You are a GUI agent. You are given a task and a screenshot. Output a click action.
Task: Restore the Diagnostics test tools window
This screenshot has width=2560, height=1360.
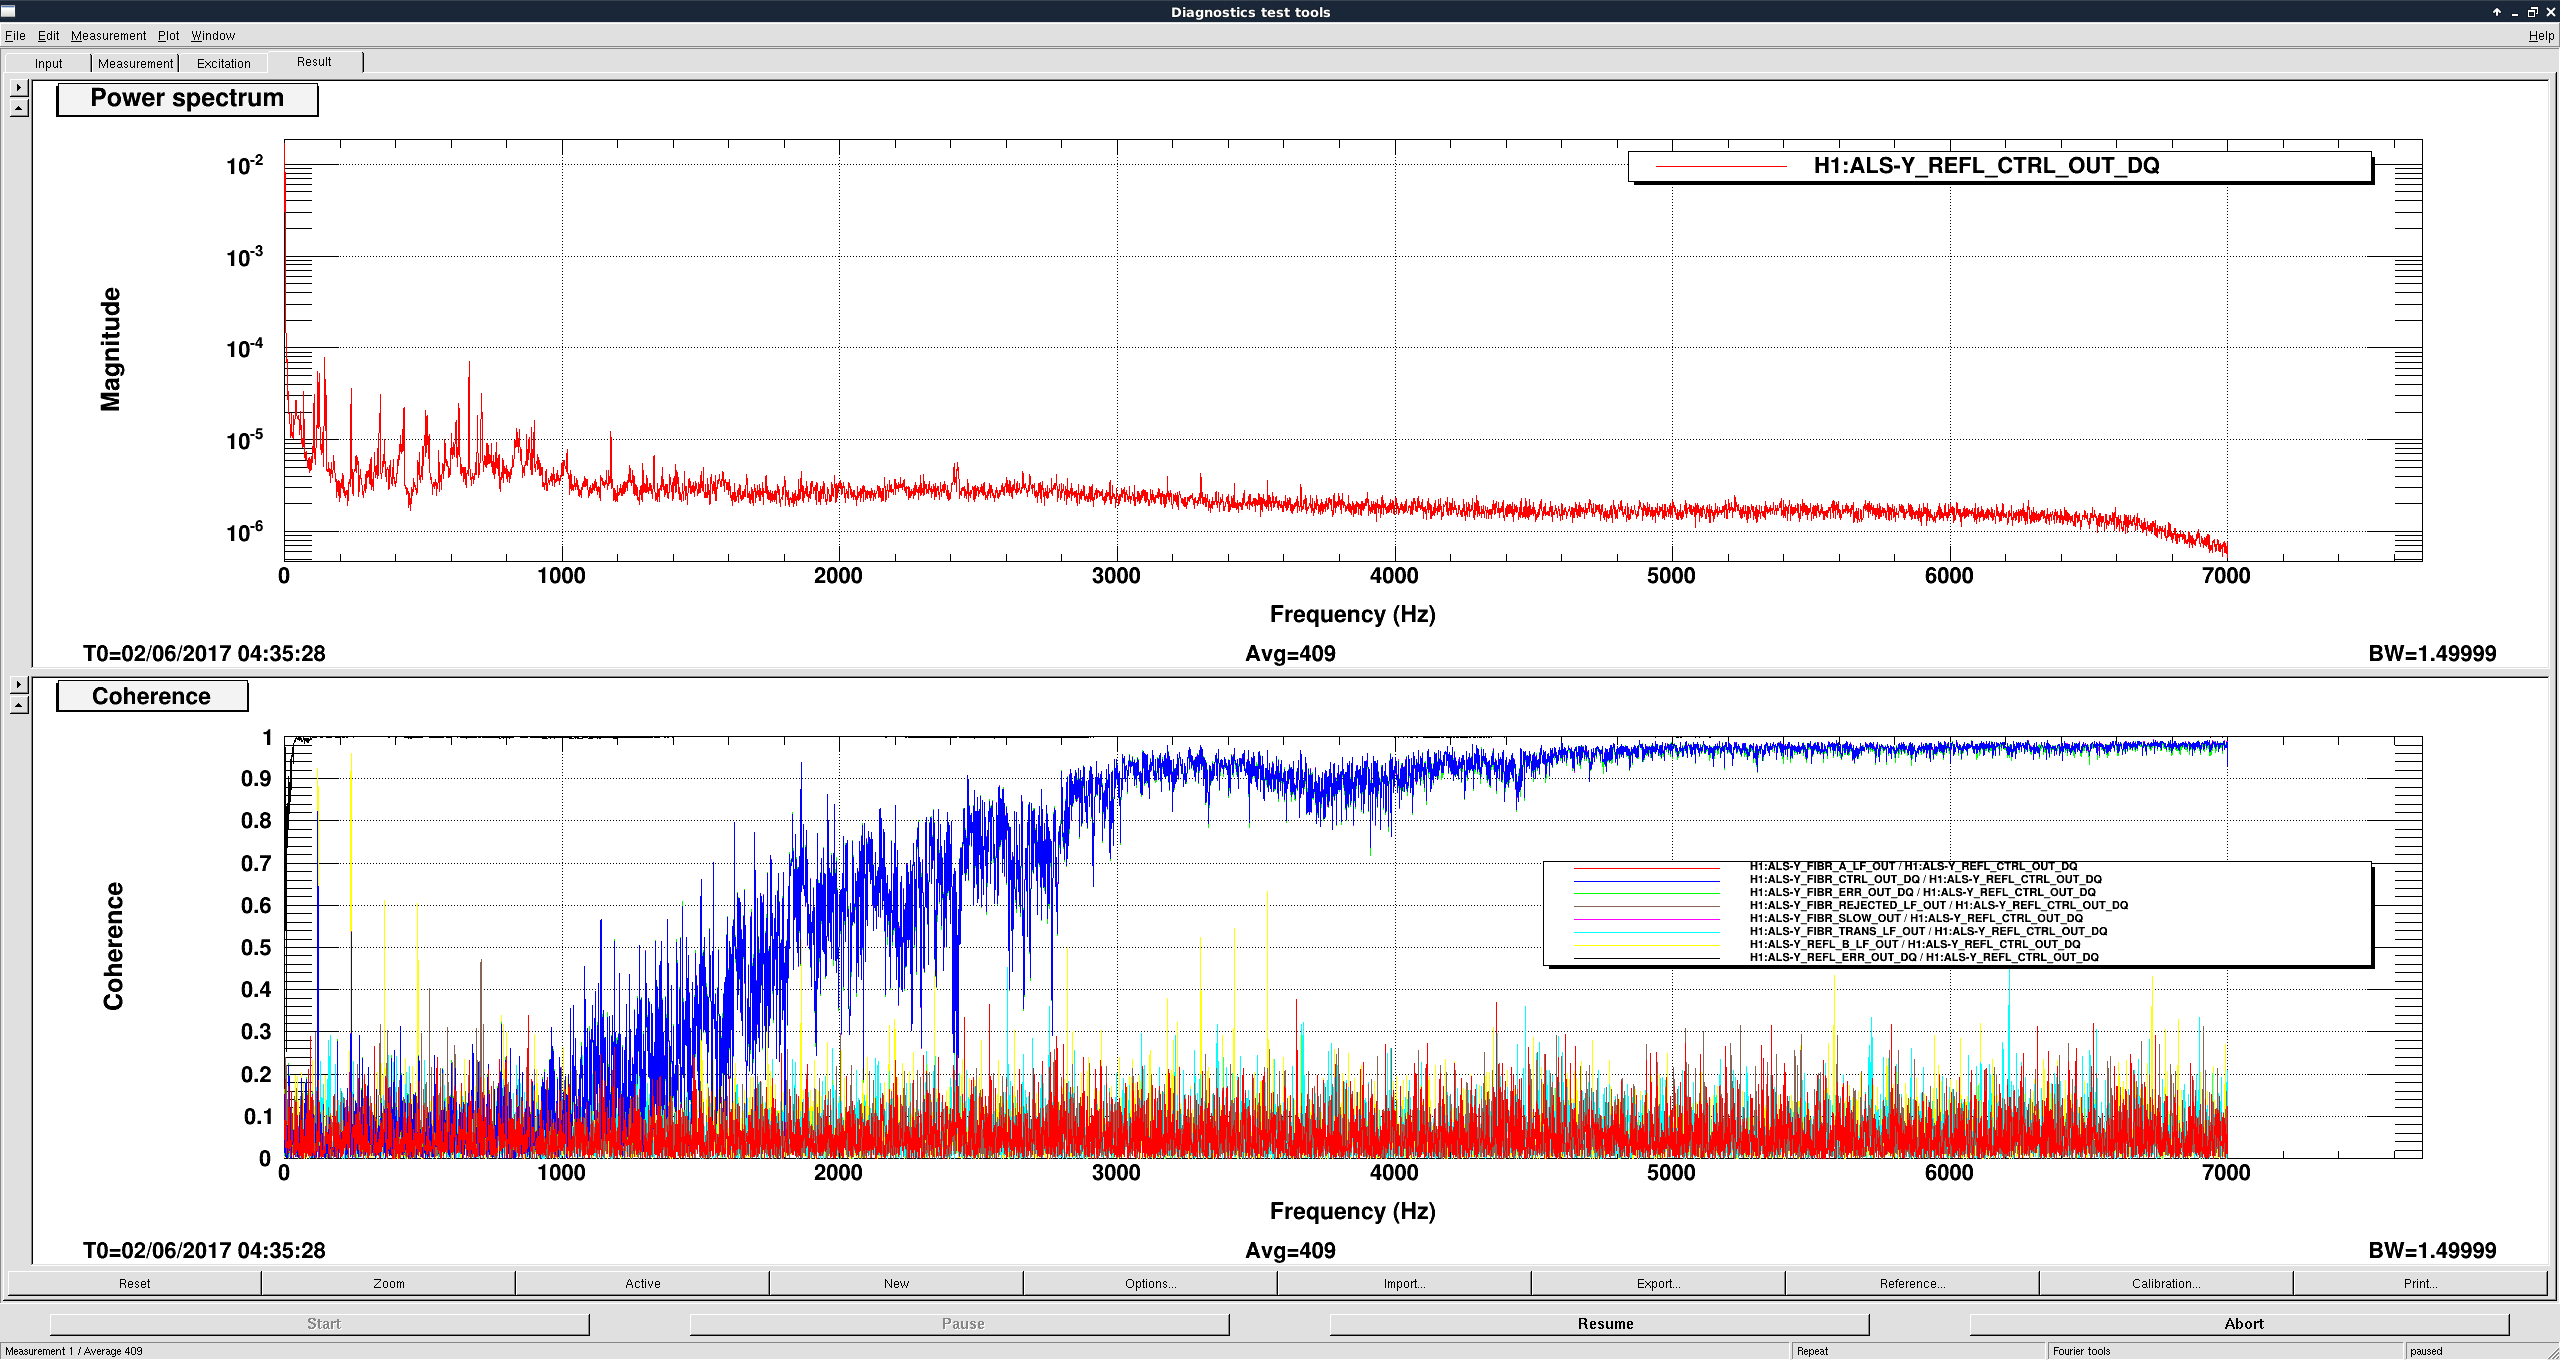[2533, 12]
